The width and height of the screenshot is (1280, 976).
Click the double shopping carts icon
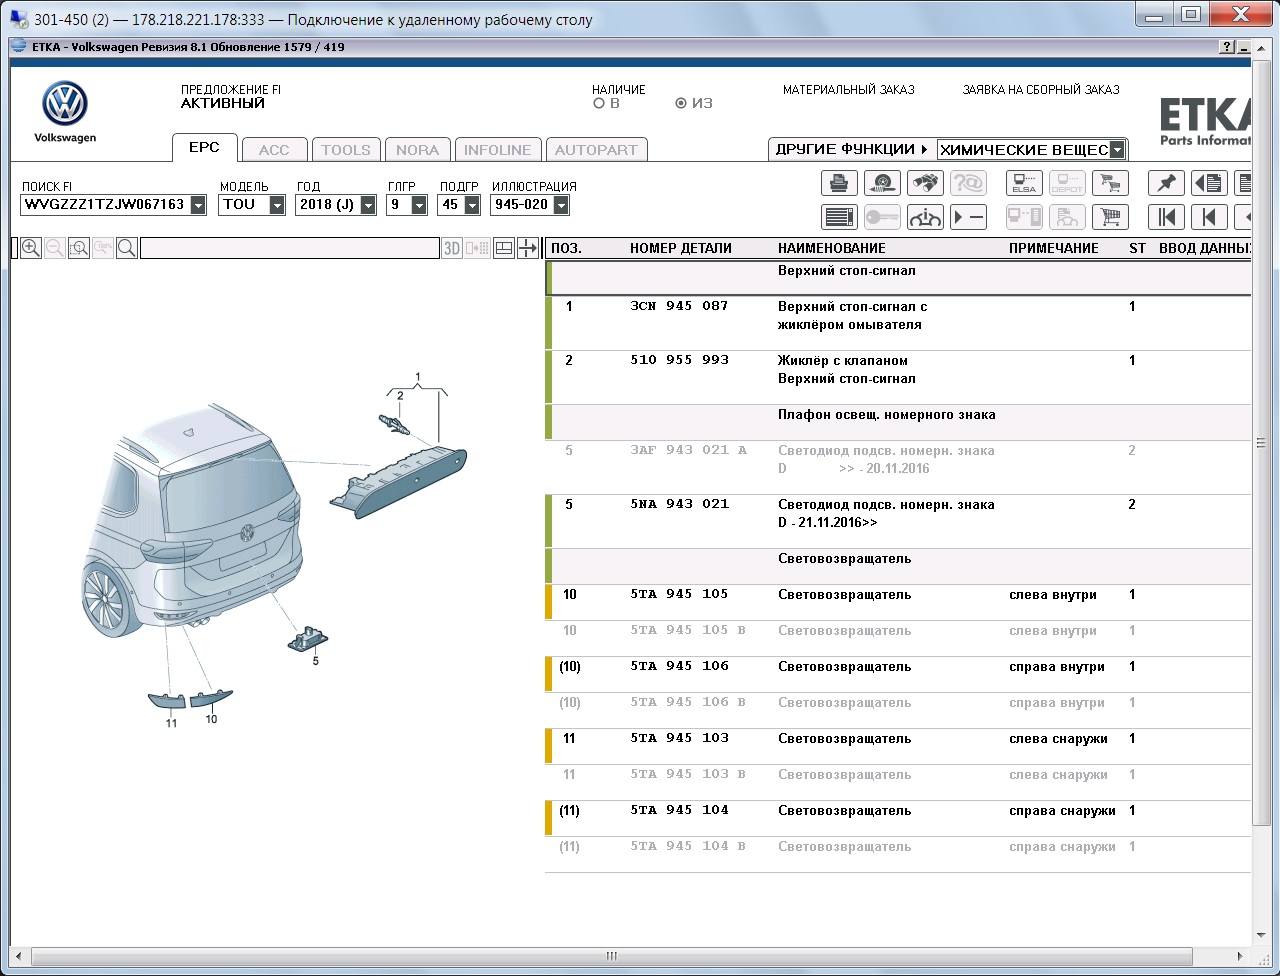click(x=1110, y=183)
